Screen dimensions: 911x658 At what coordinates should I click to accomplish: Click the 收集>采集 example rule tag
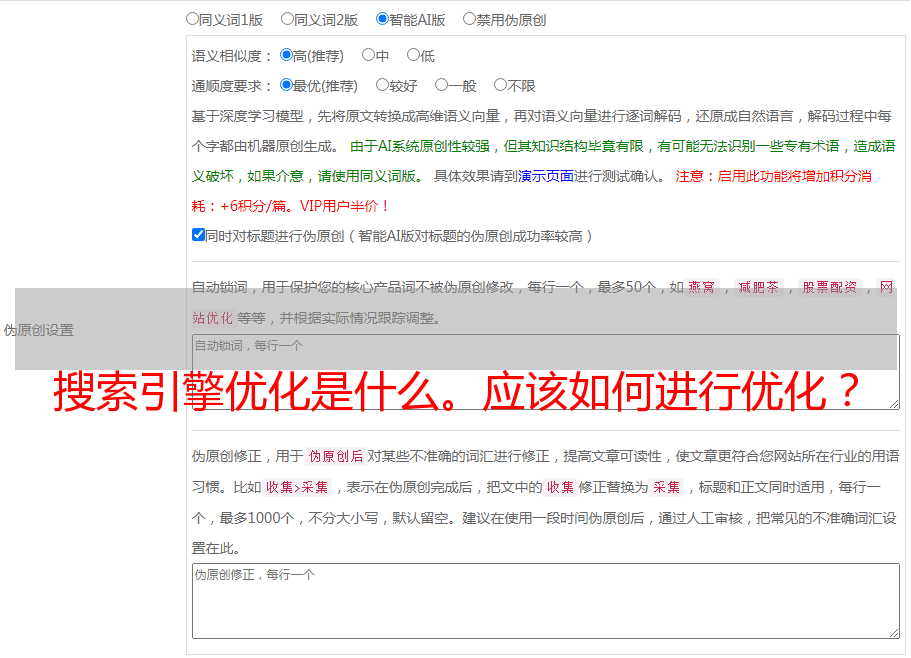click(x=297, y=487)
